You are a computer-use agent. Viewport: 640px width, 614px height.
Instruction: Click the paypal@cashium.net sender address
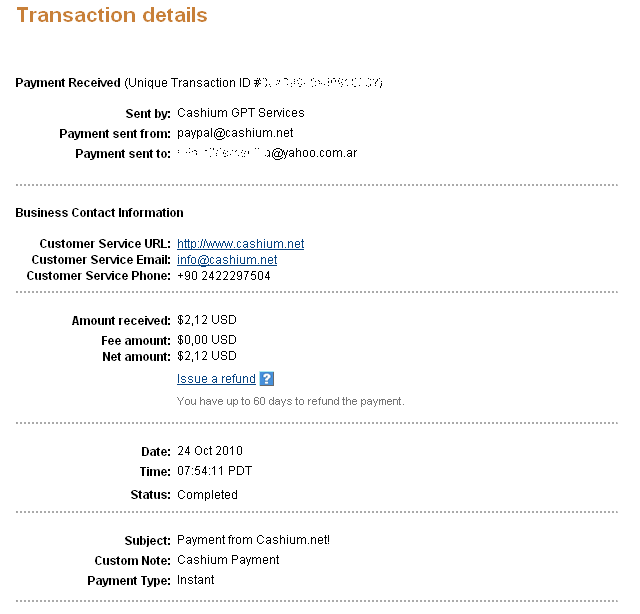click(x=235, y=133)
